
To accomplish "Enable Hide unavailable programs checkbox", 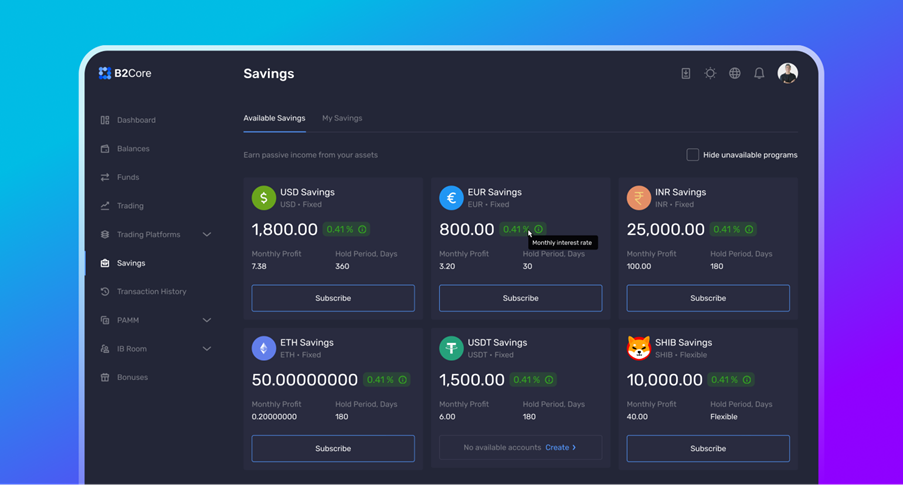I will (x=692, y=155).
